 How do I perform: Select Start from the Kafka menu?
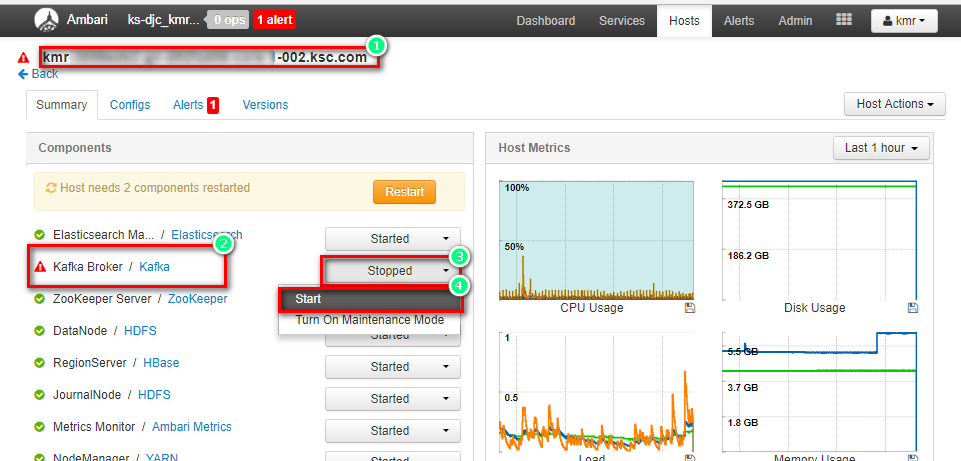369,299
